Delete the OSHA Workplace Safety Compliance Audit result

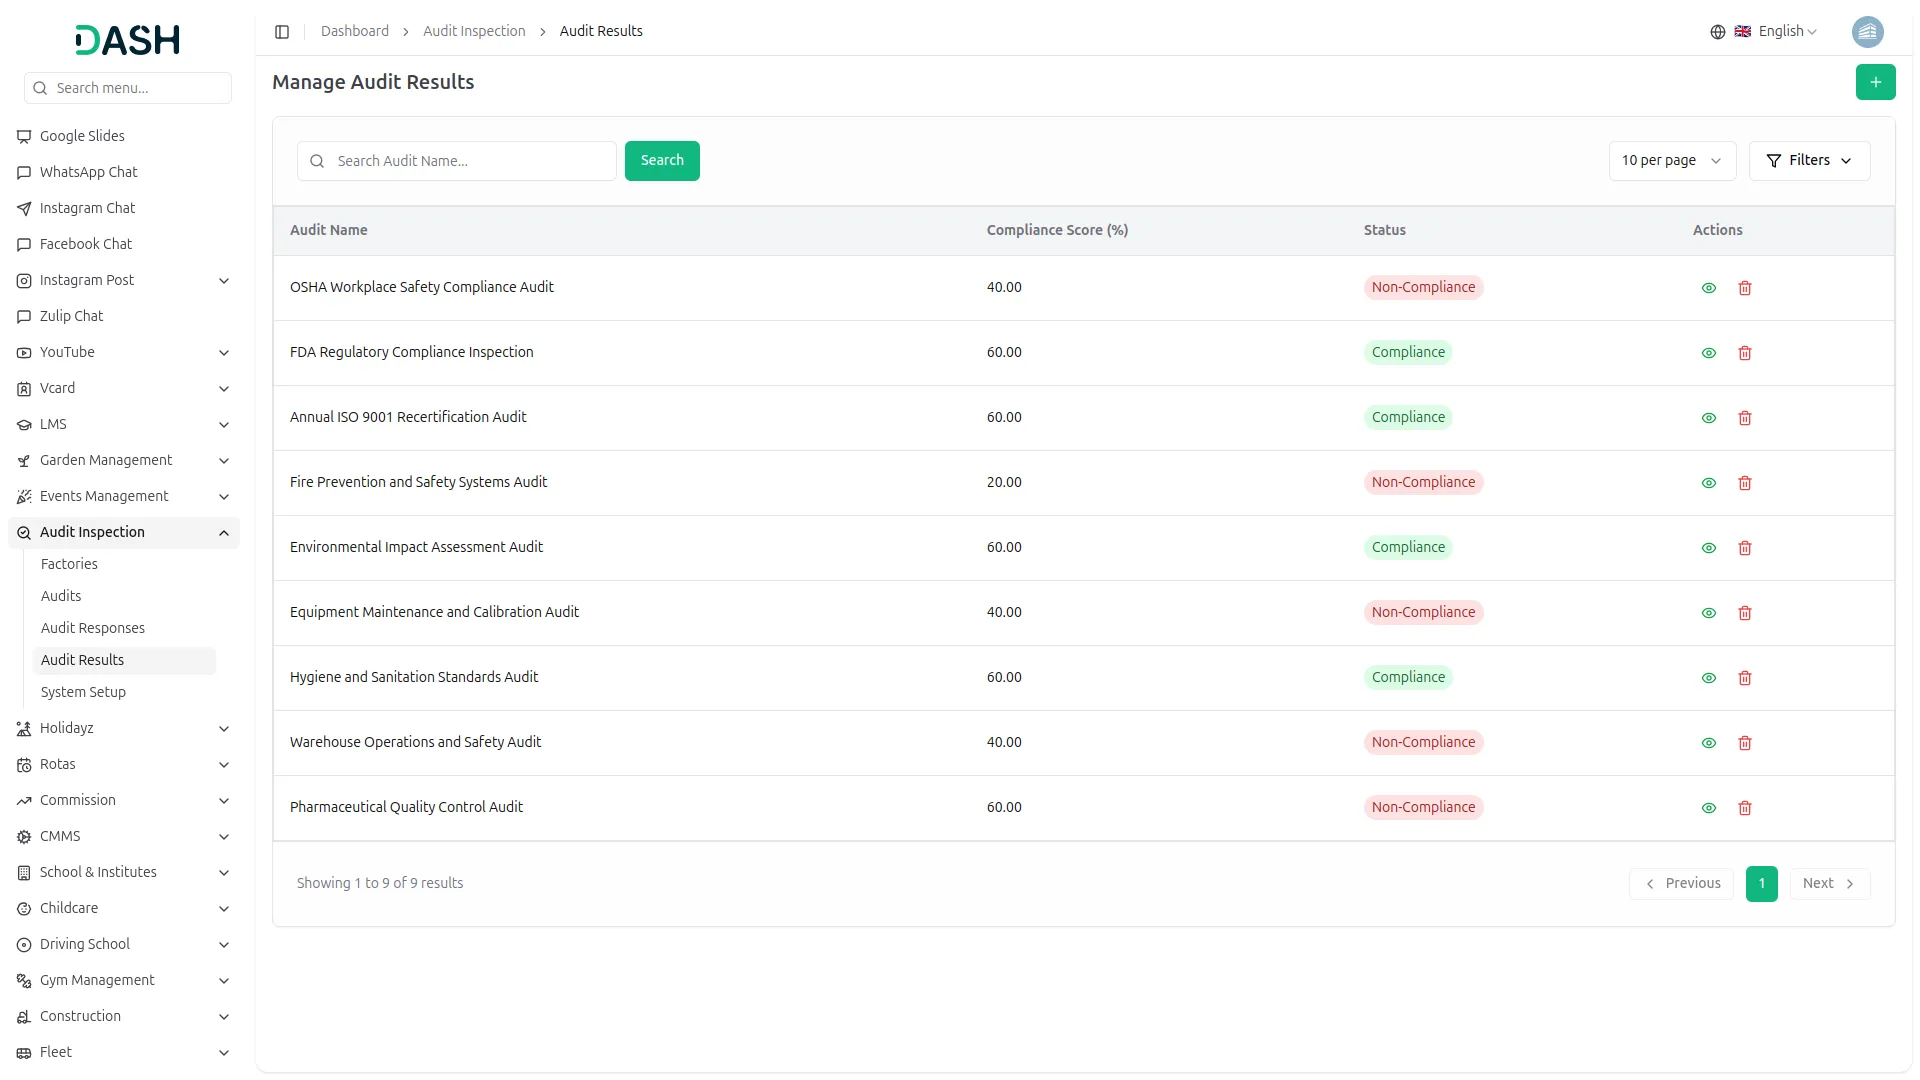click(x=1745, y=288)
